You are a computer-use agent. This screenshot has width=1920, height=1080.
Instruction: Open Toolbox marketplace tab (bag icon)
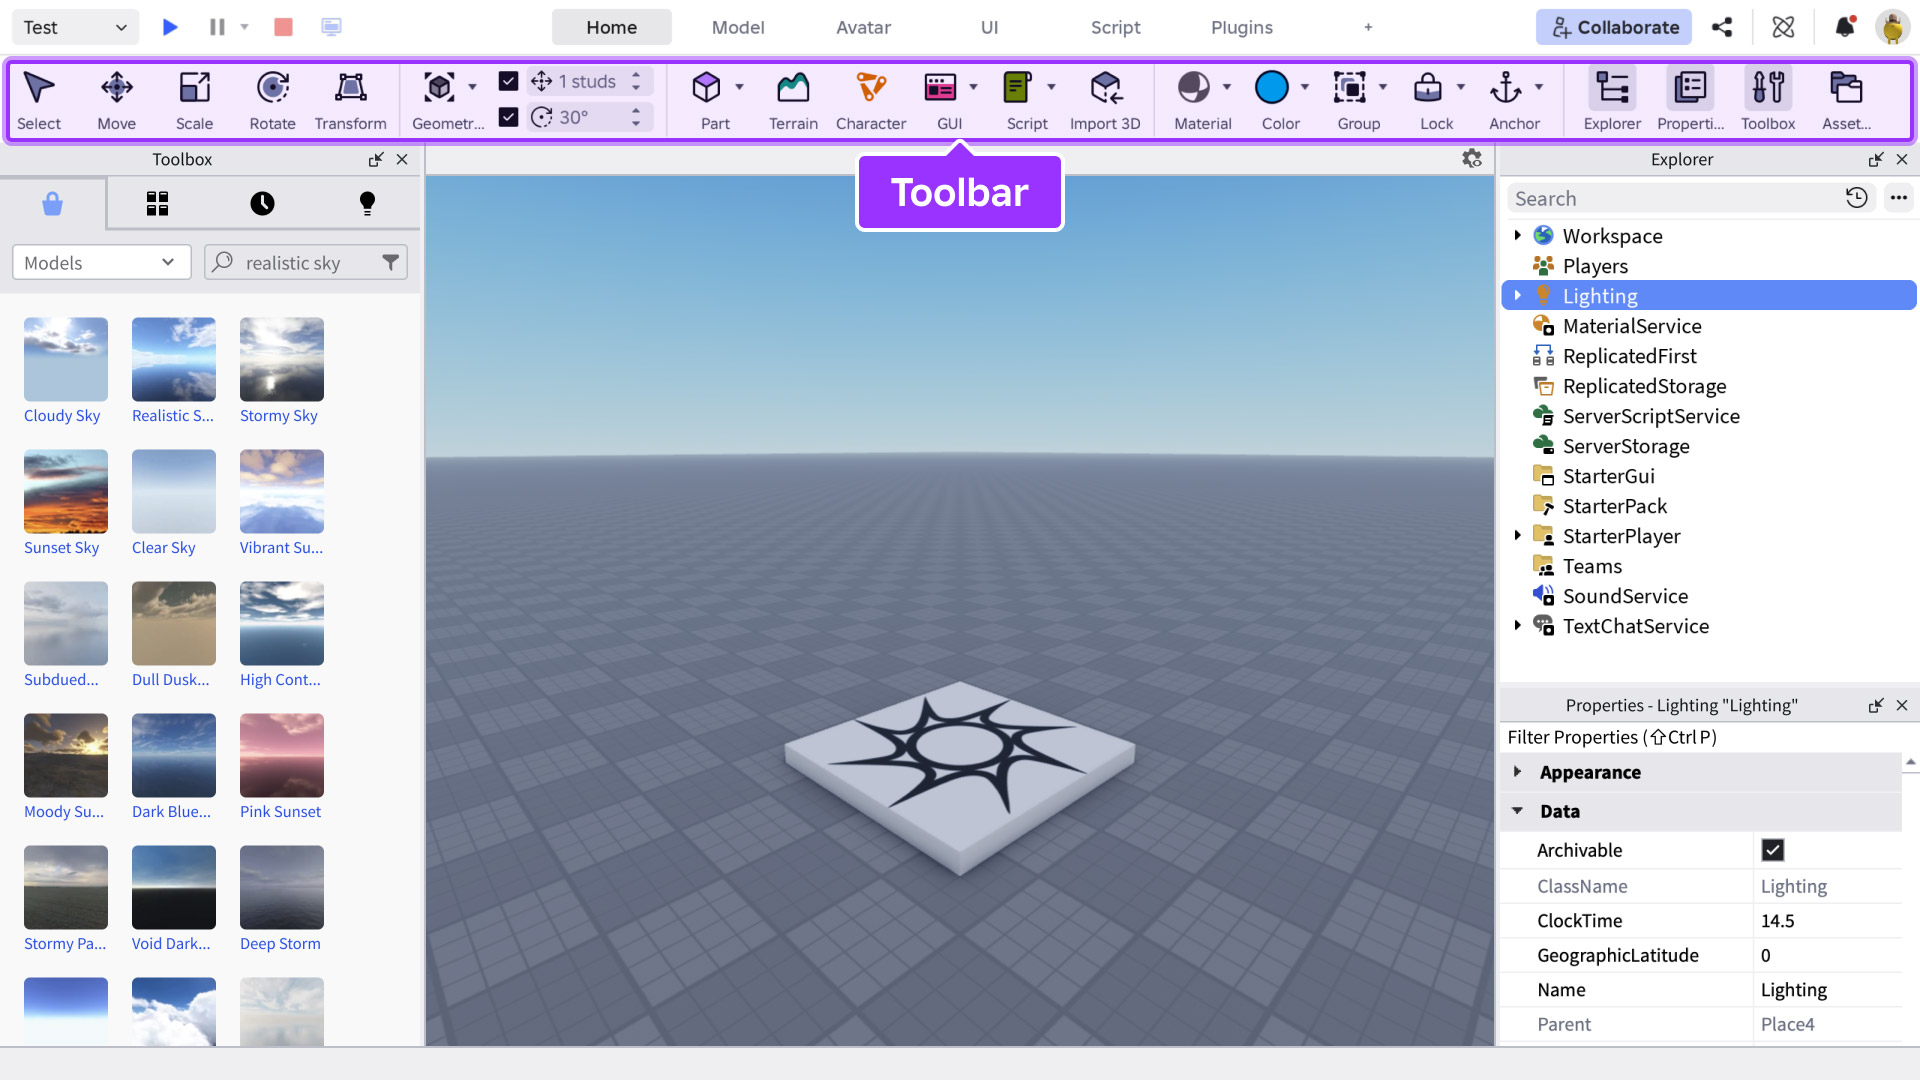(x=53, y=204)
